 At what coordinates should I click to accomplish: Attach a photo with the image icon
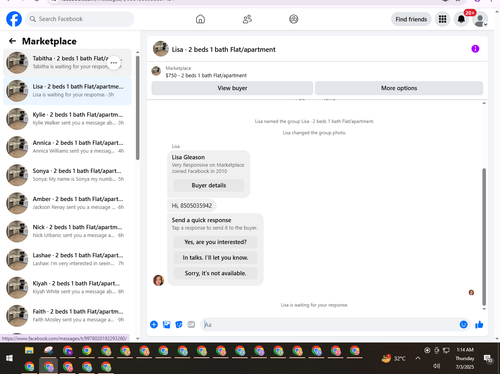point(166,324)
